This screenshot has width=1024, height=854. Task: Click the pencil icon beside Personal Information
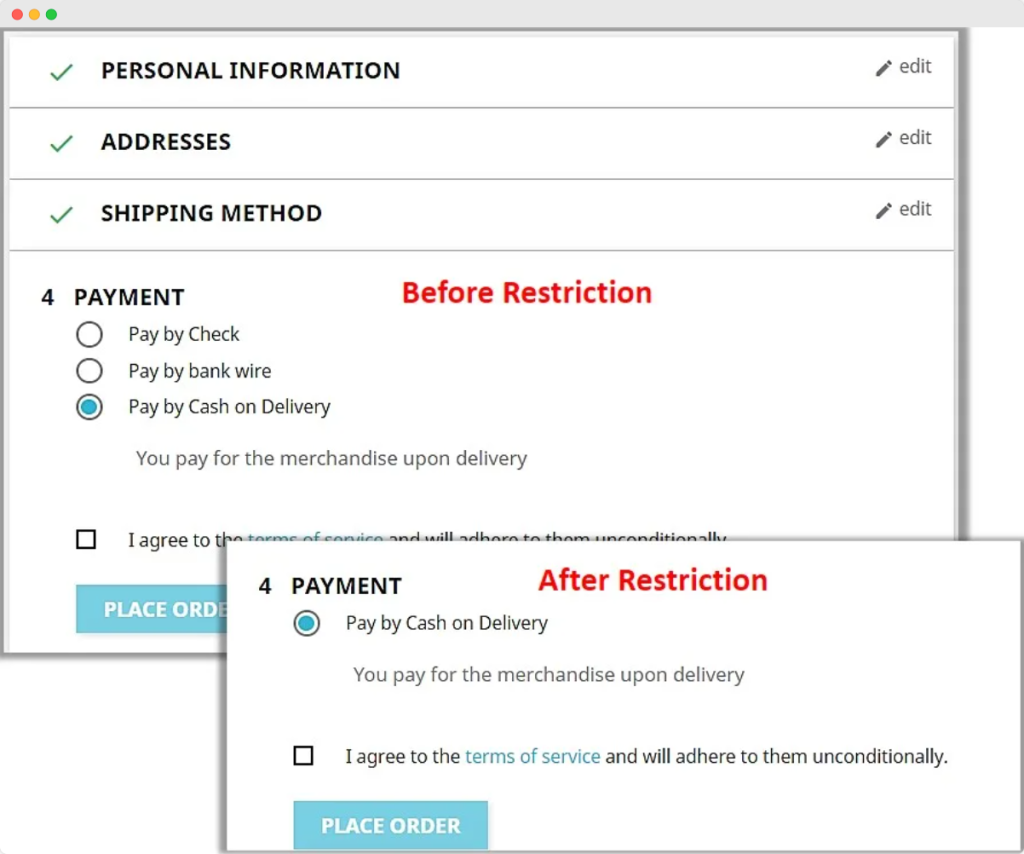(x=883, y=68)
